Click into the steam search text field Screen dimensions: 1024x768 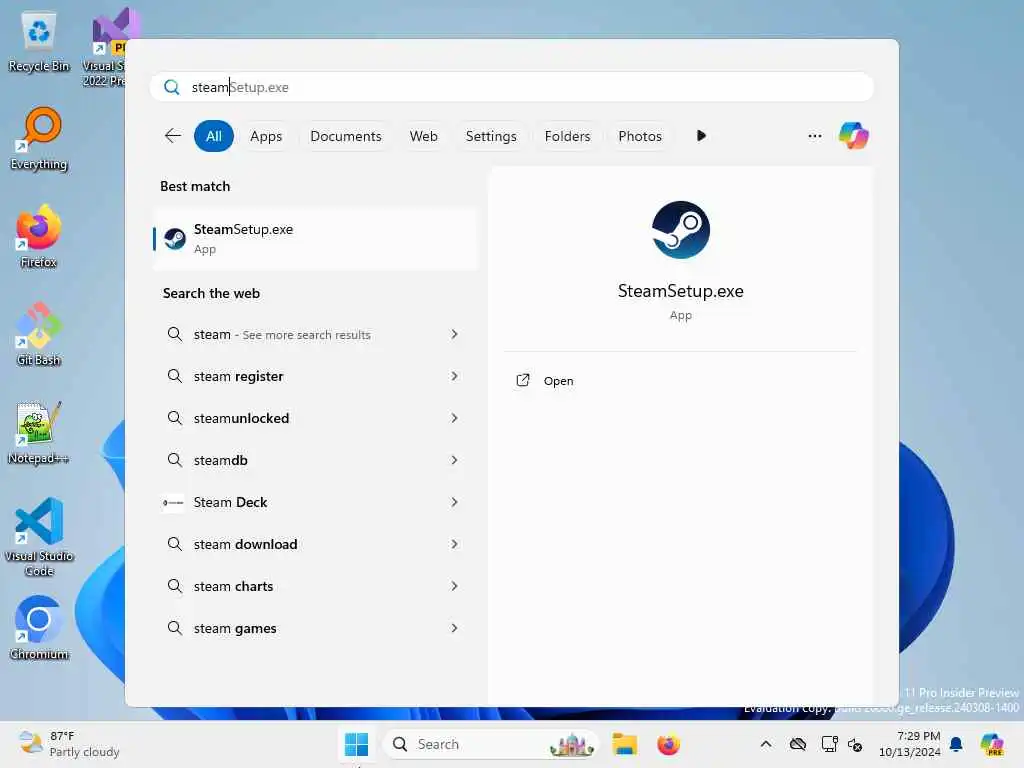pos(512,87)
